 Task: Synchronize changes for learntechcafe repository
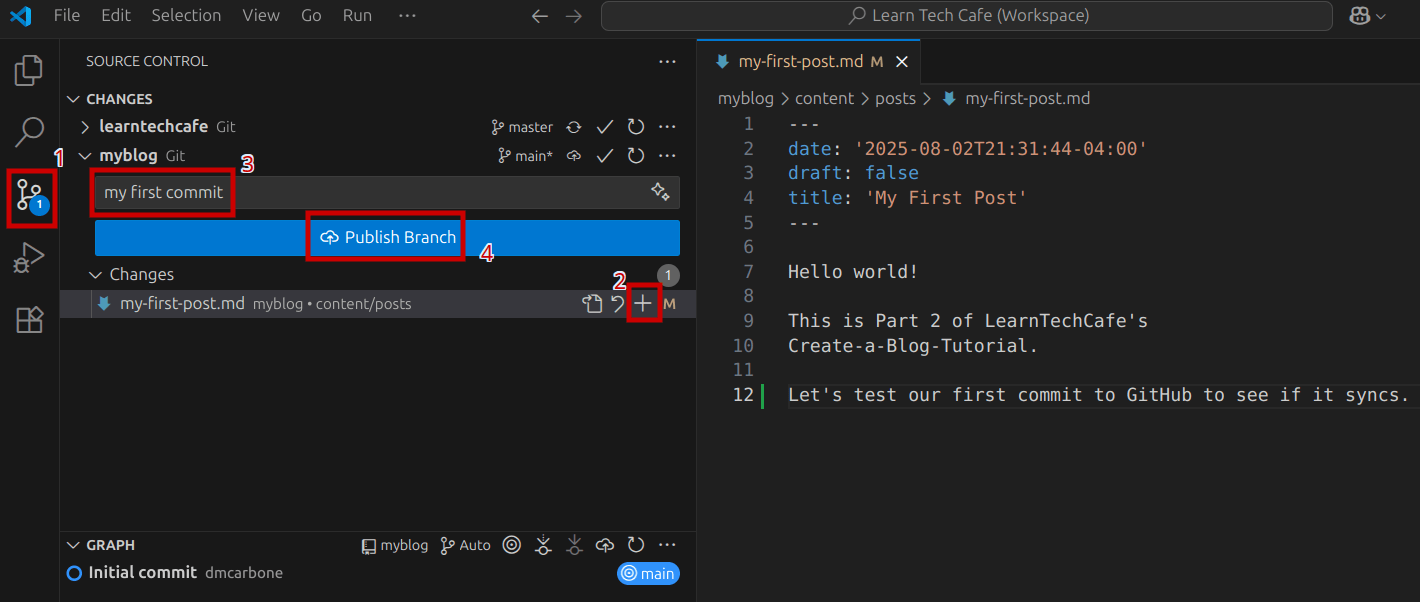(x=574, y=127)
